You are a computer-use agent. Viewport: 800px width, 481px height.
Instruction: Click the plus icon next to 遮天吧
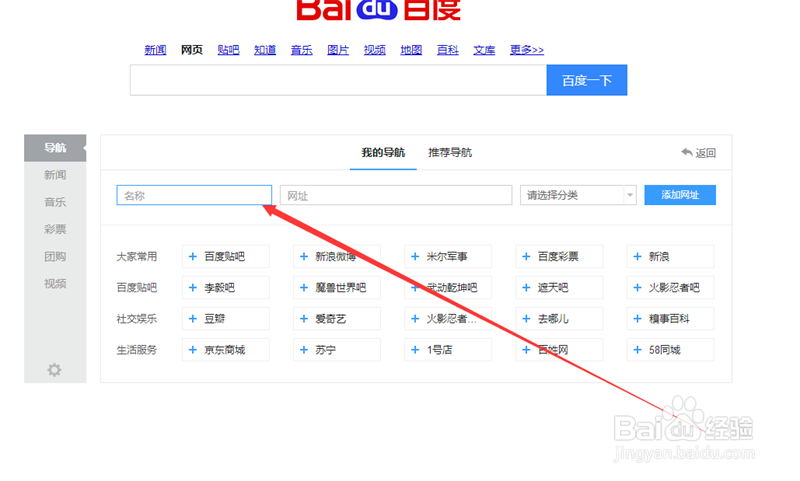pyautogui.click(x=527, y=288)
